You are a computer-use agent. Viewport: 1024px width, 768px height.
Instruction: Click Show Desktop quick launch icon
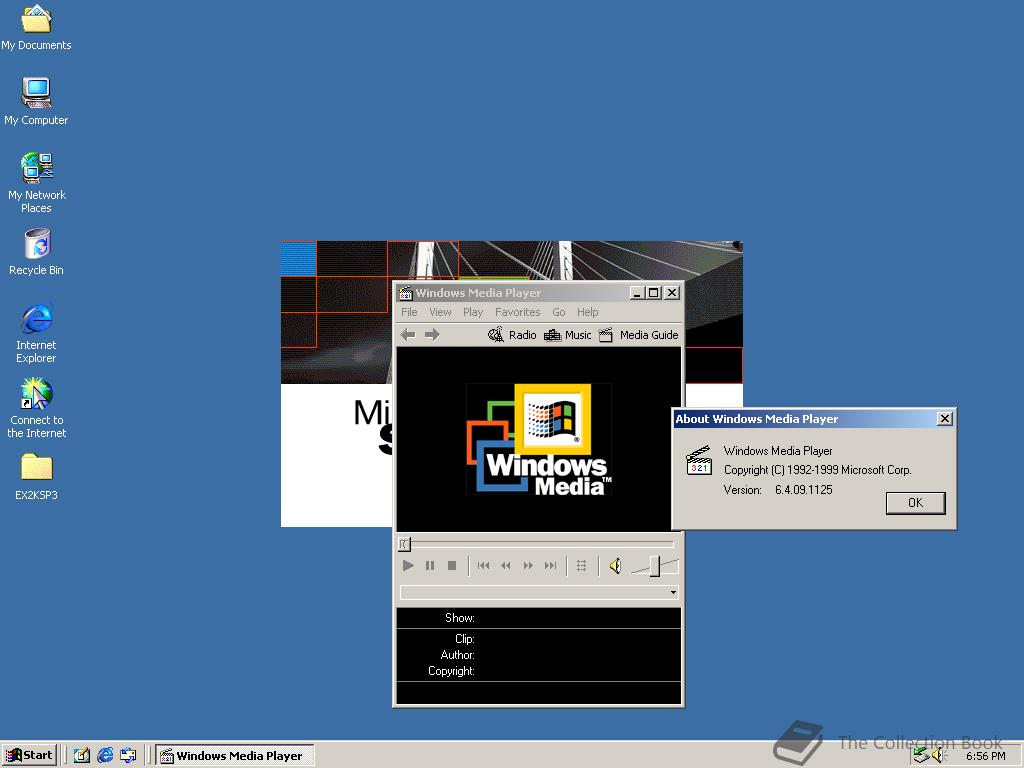(82, 756)
